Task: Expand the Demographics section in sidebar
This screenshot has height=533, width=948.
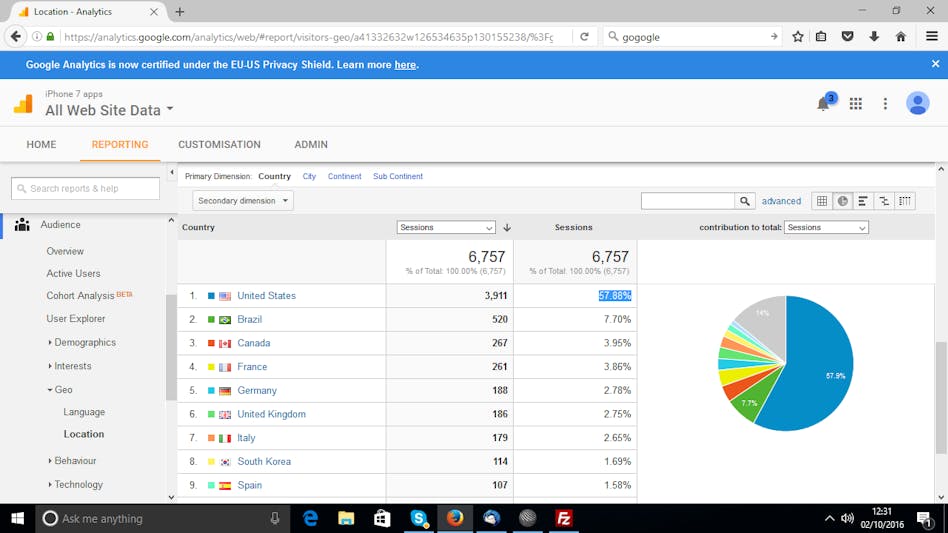Action: pyautogui.click(x=85, y=342)
